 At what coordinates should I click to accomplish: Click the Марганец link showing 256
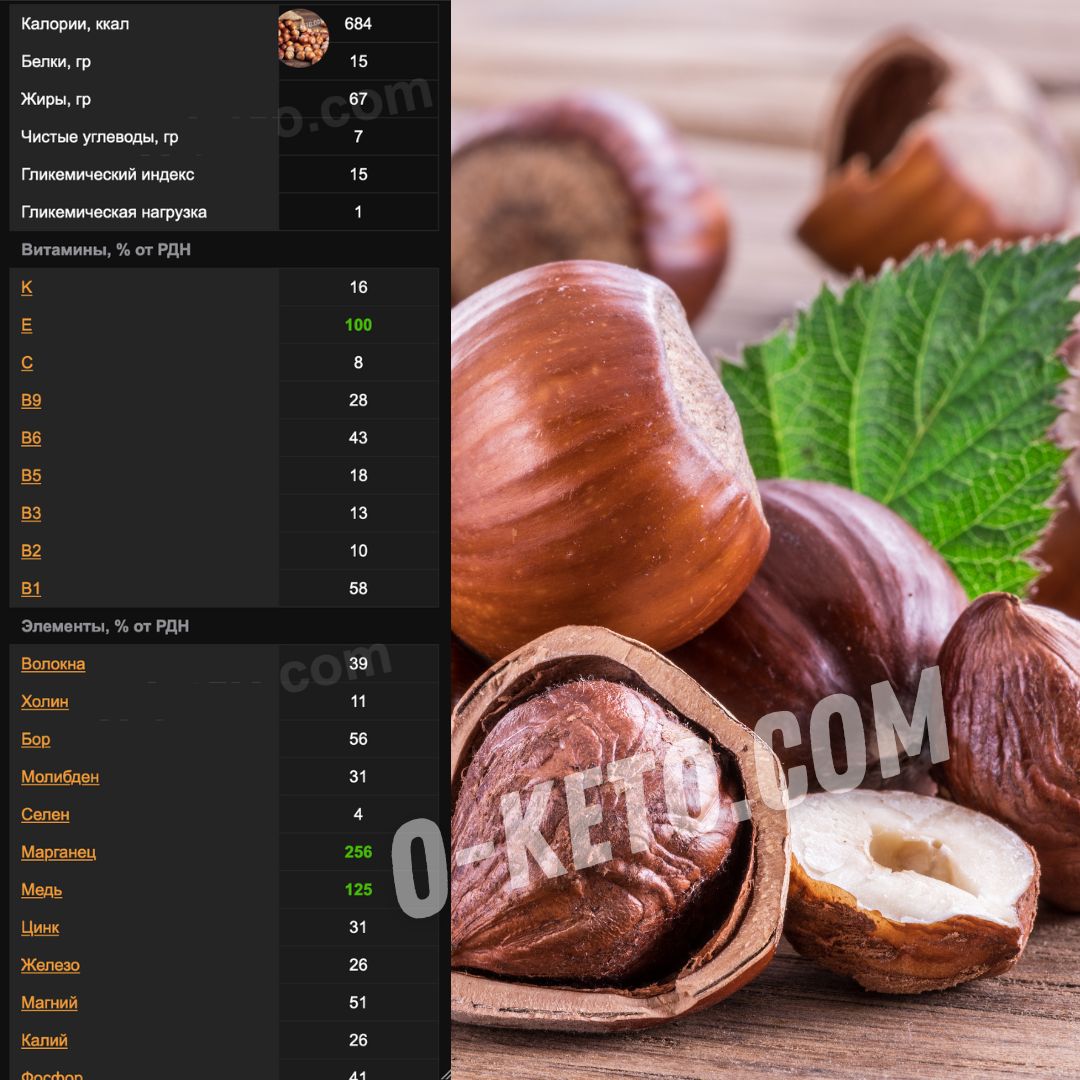[x=60, y=852]
